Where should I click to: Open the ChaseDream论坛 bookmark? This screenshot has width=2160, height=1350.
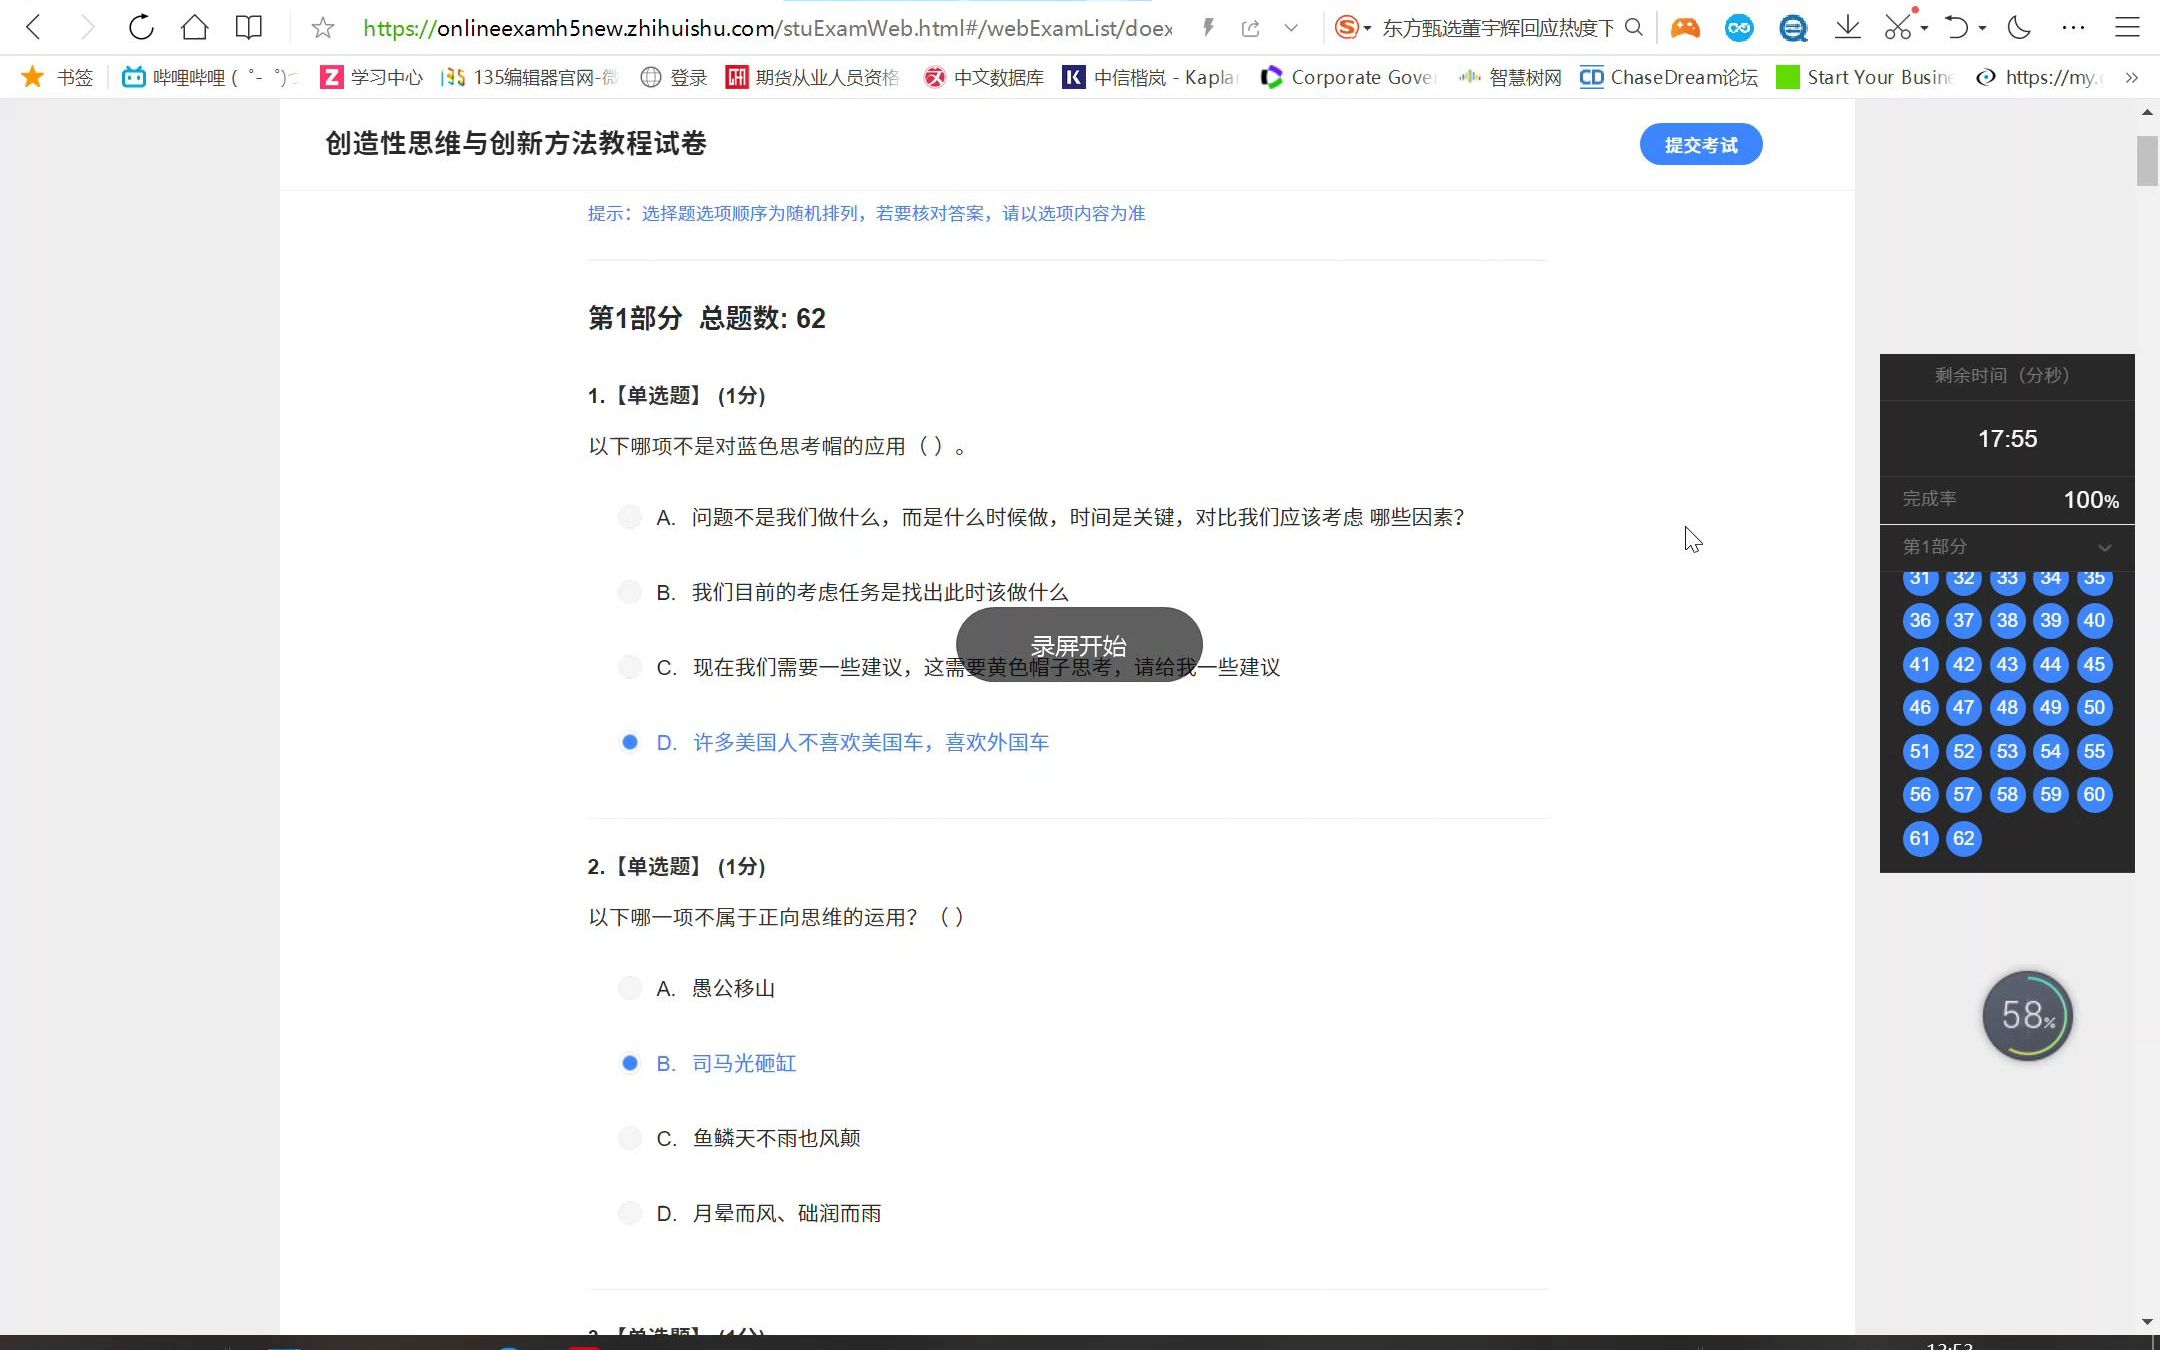click(x=1668, y=77)
